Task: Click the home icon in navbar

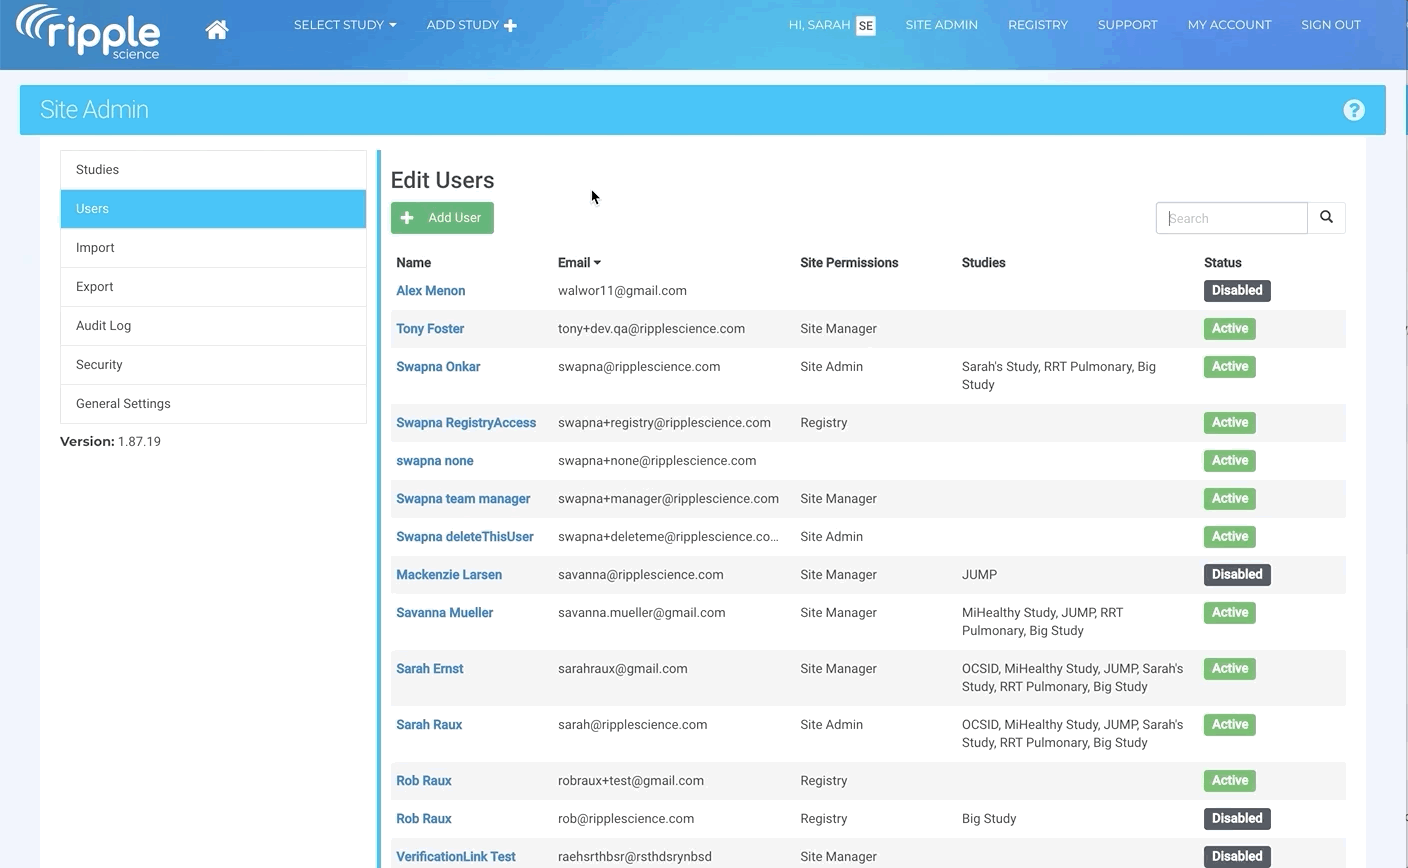Action: point(217,30)
